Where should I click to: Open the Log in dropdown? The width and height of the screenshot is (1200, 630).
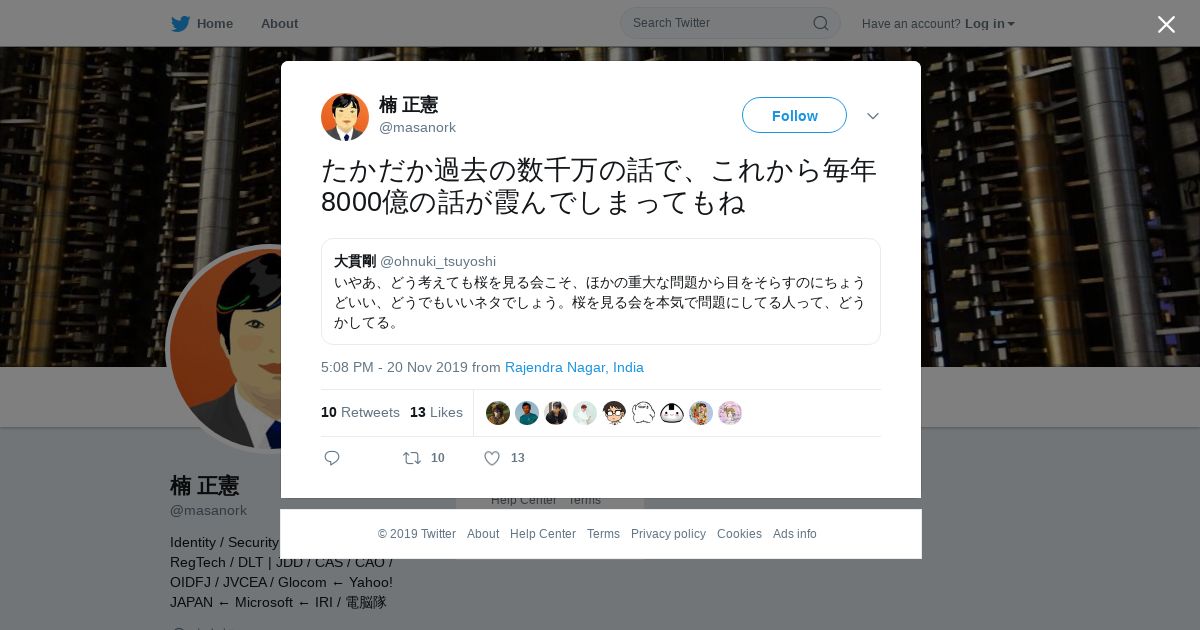click(989, 23)
